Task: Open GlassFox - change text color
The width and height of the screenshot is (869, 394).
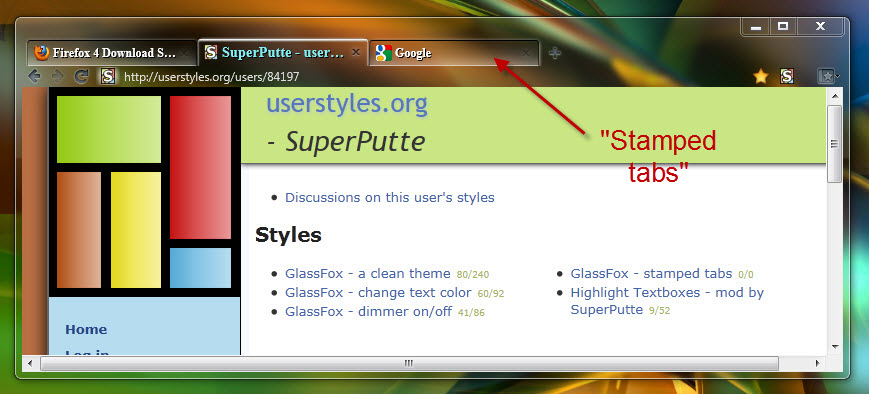Action: pyautogui.click(x=378, y=293)
